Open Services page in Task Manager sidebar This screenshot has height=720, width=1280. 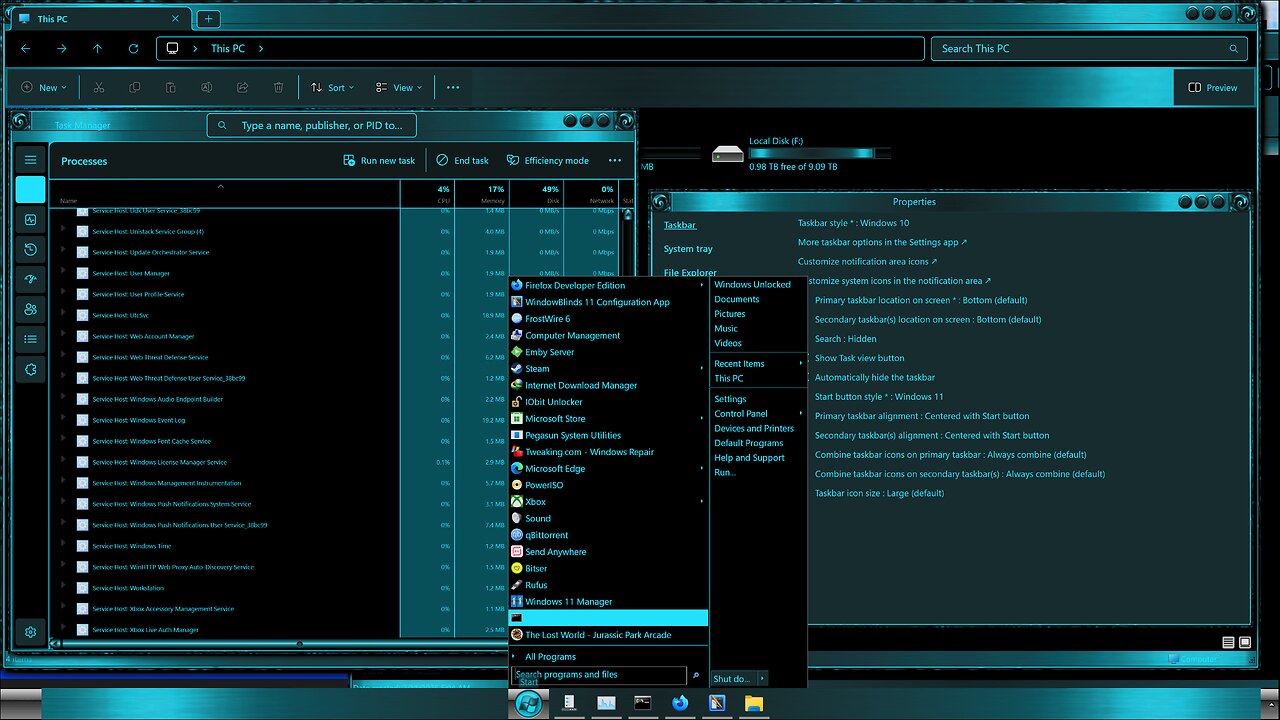click(31, 370)
